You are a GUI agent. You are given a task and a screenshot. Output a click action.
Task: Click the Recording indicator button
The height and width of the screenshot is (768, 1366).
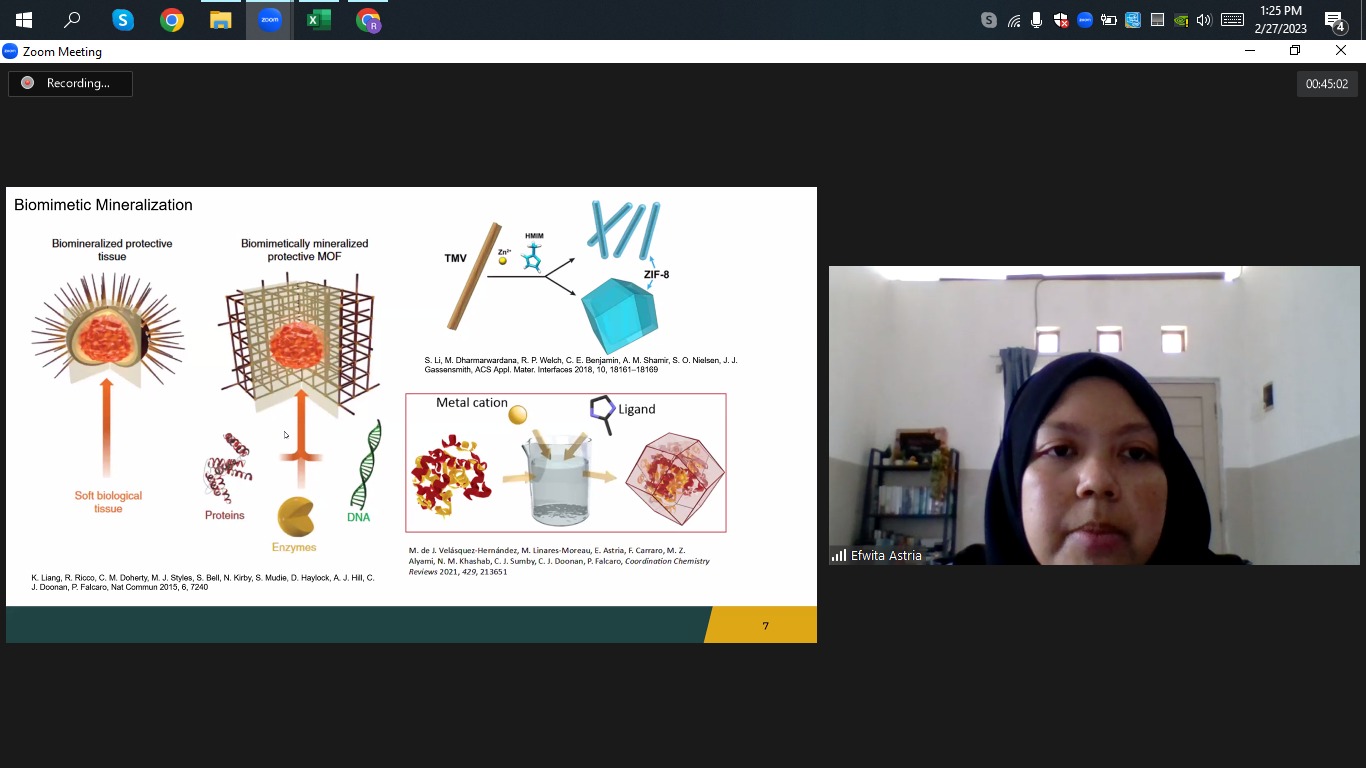point(70,83)
